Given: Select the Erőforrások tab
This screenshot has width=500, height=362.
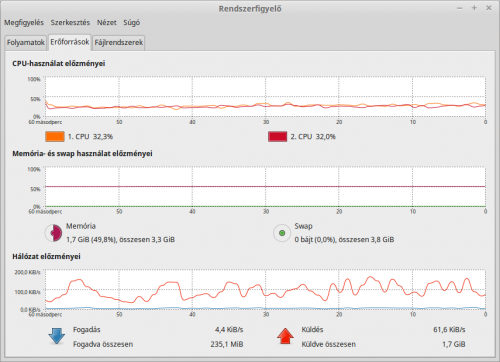Looking at the screenshot, I should pos(70,42).
